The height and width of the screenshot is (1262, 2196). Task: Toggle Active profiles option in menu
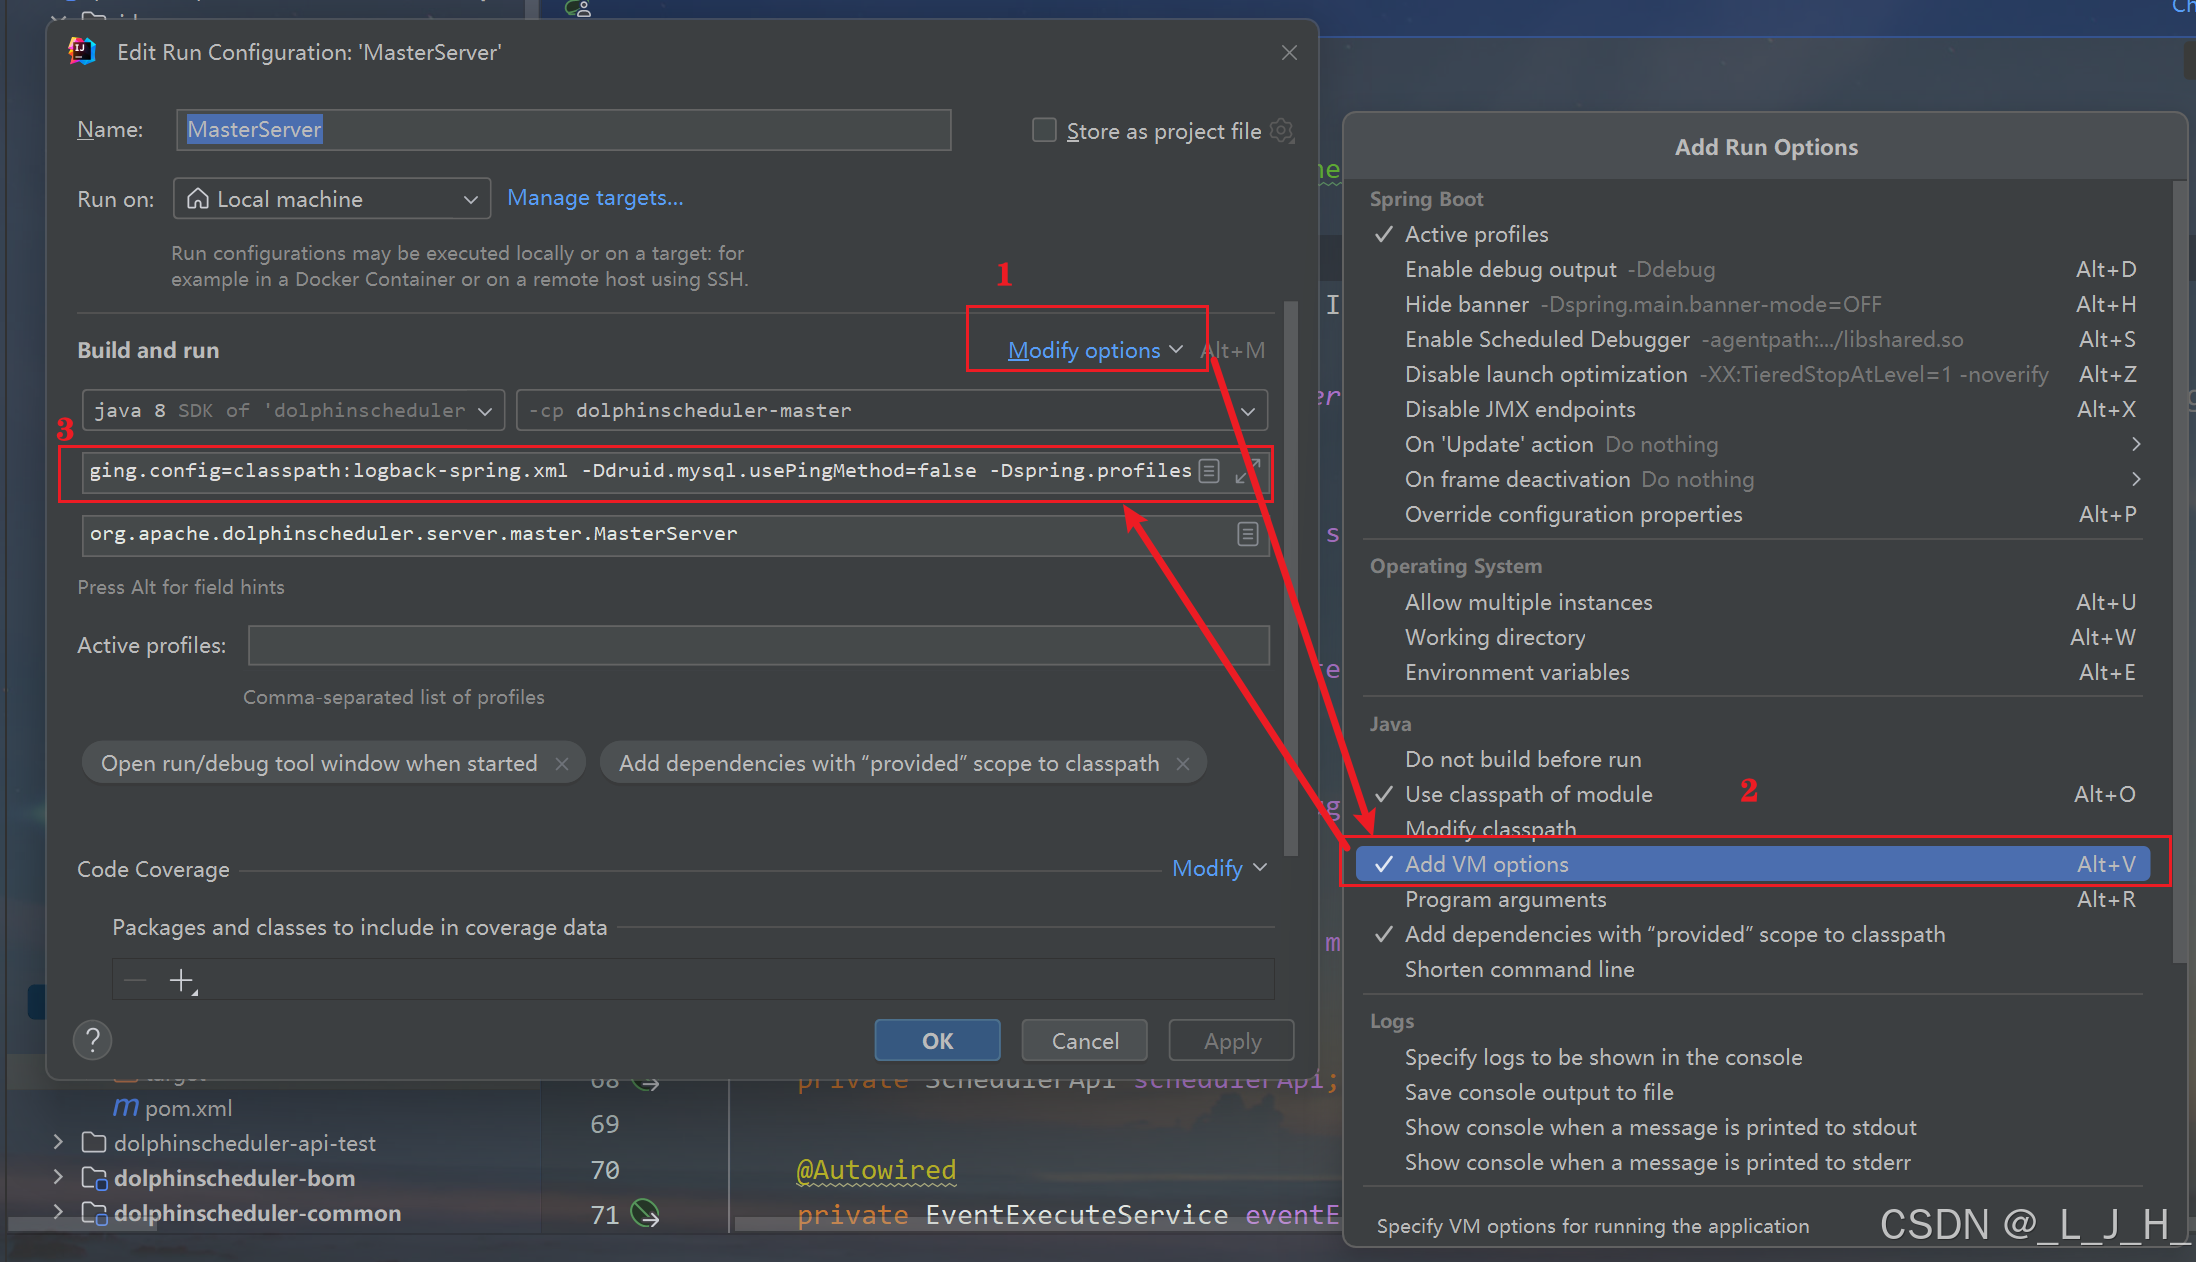coord(1476,234)
